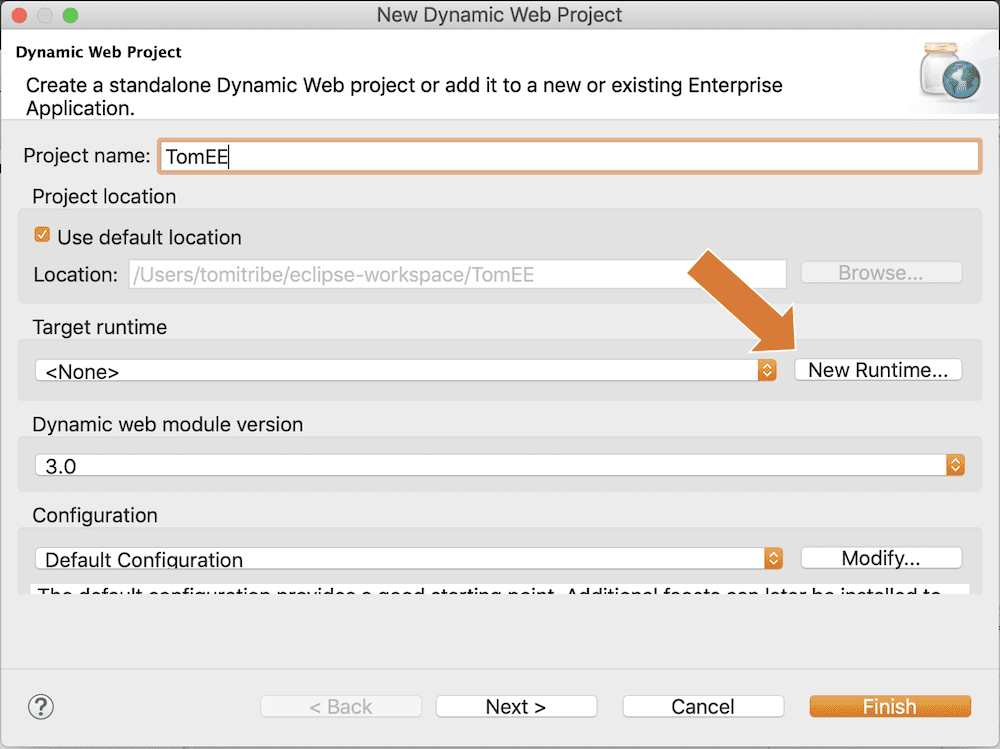Expand the Dynamic web module version 3.0 dropdown
Viewport: 1000px width, 749px height.
[x=499, y=464]
